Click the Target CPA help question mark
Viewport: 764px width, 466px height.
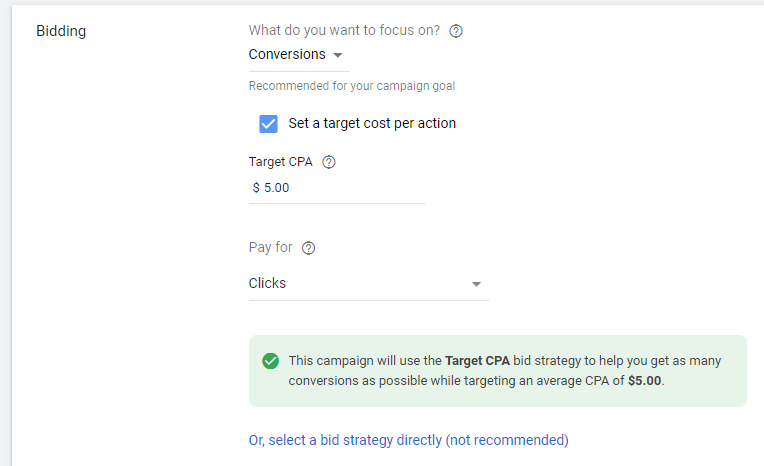[329, 162]
